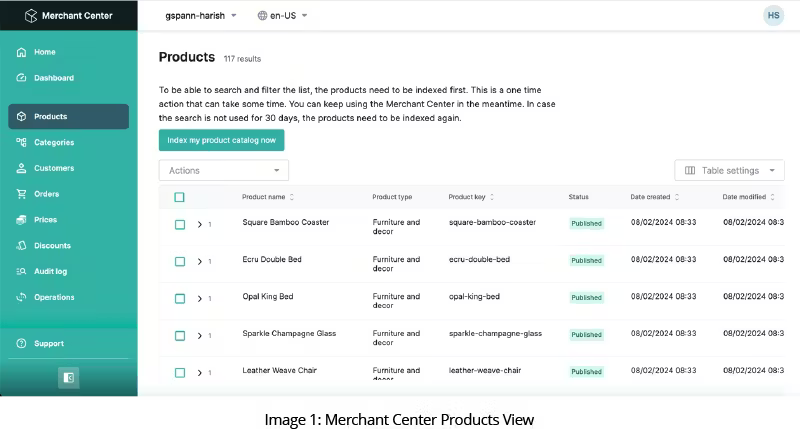This screenshot has height=429, width=800.
Task: Open the Leather Weave Chair product
Action: coord(280,370)
